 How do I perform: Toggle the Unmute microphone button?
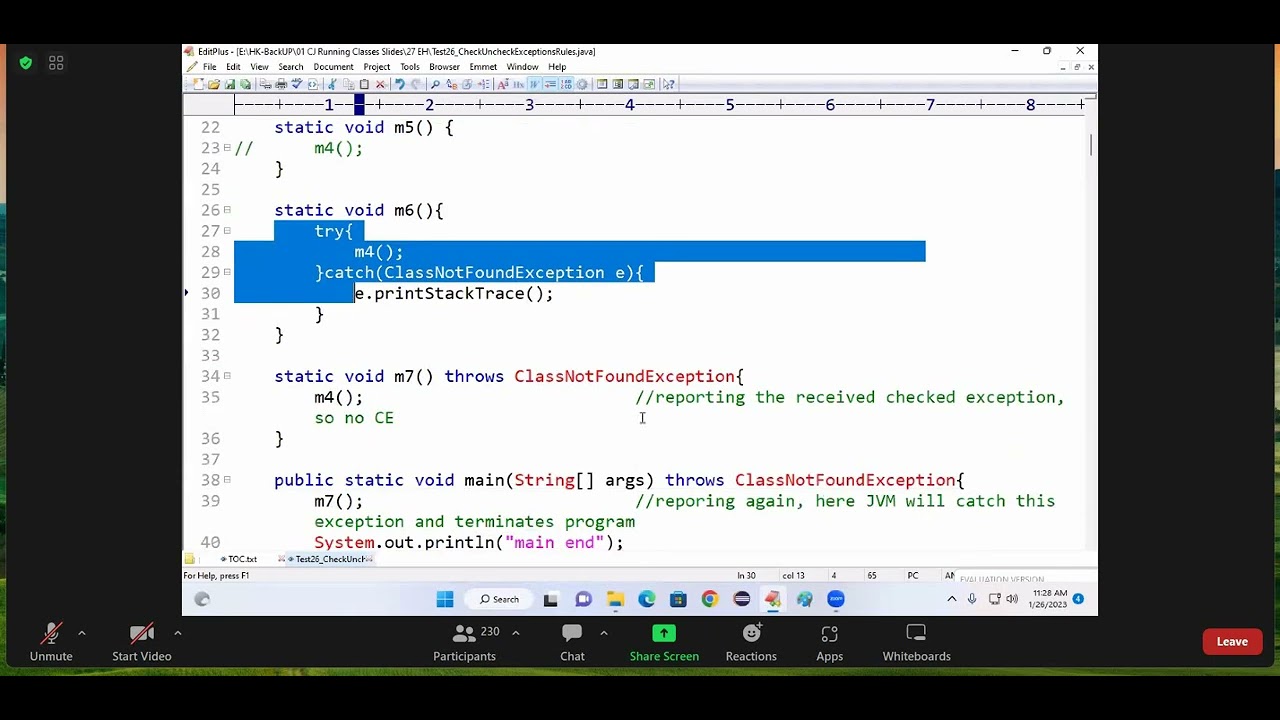coord(51,642)
